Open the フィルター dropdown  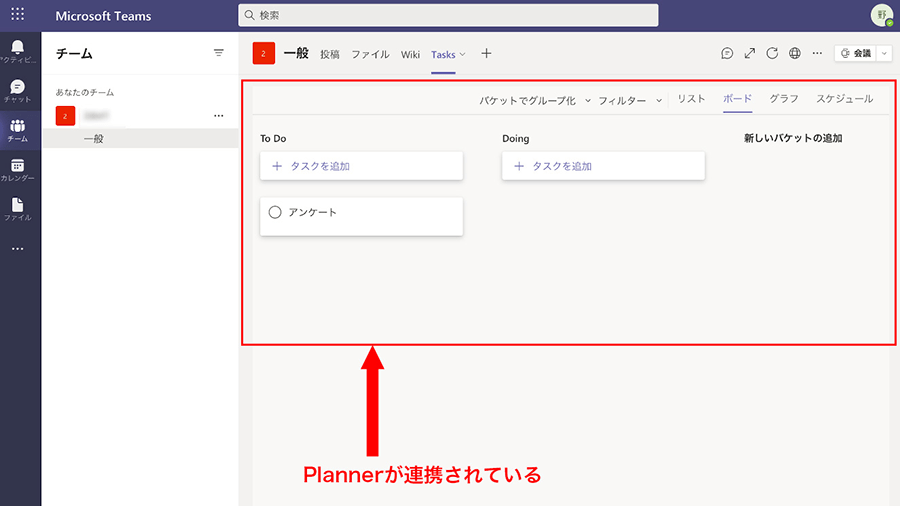pyautogui.click(x=630, y=100)
